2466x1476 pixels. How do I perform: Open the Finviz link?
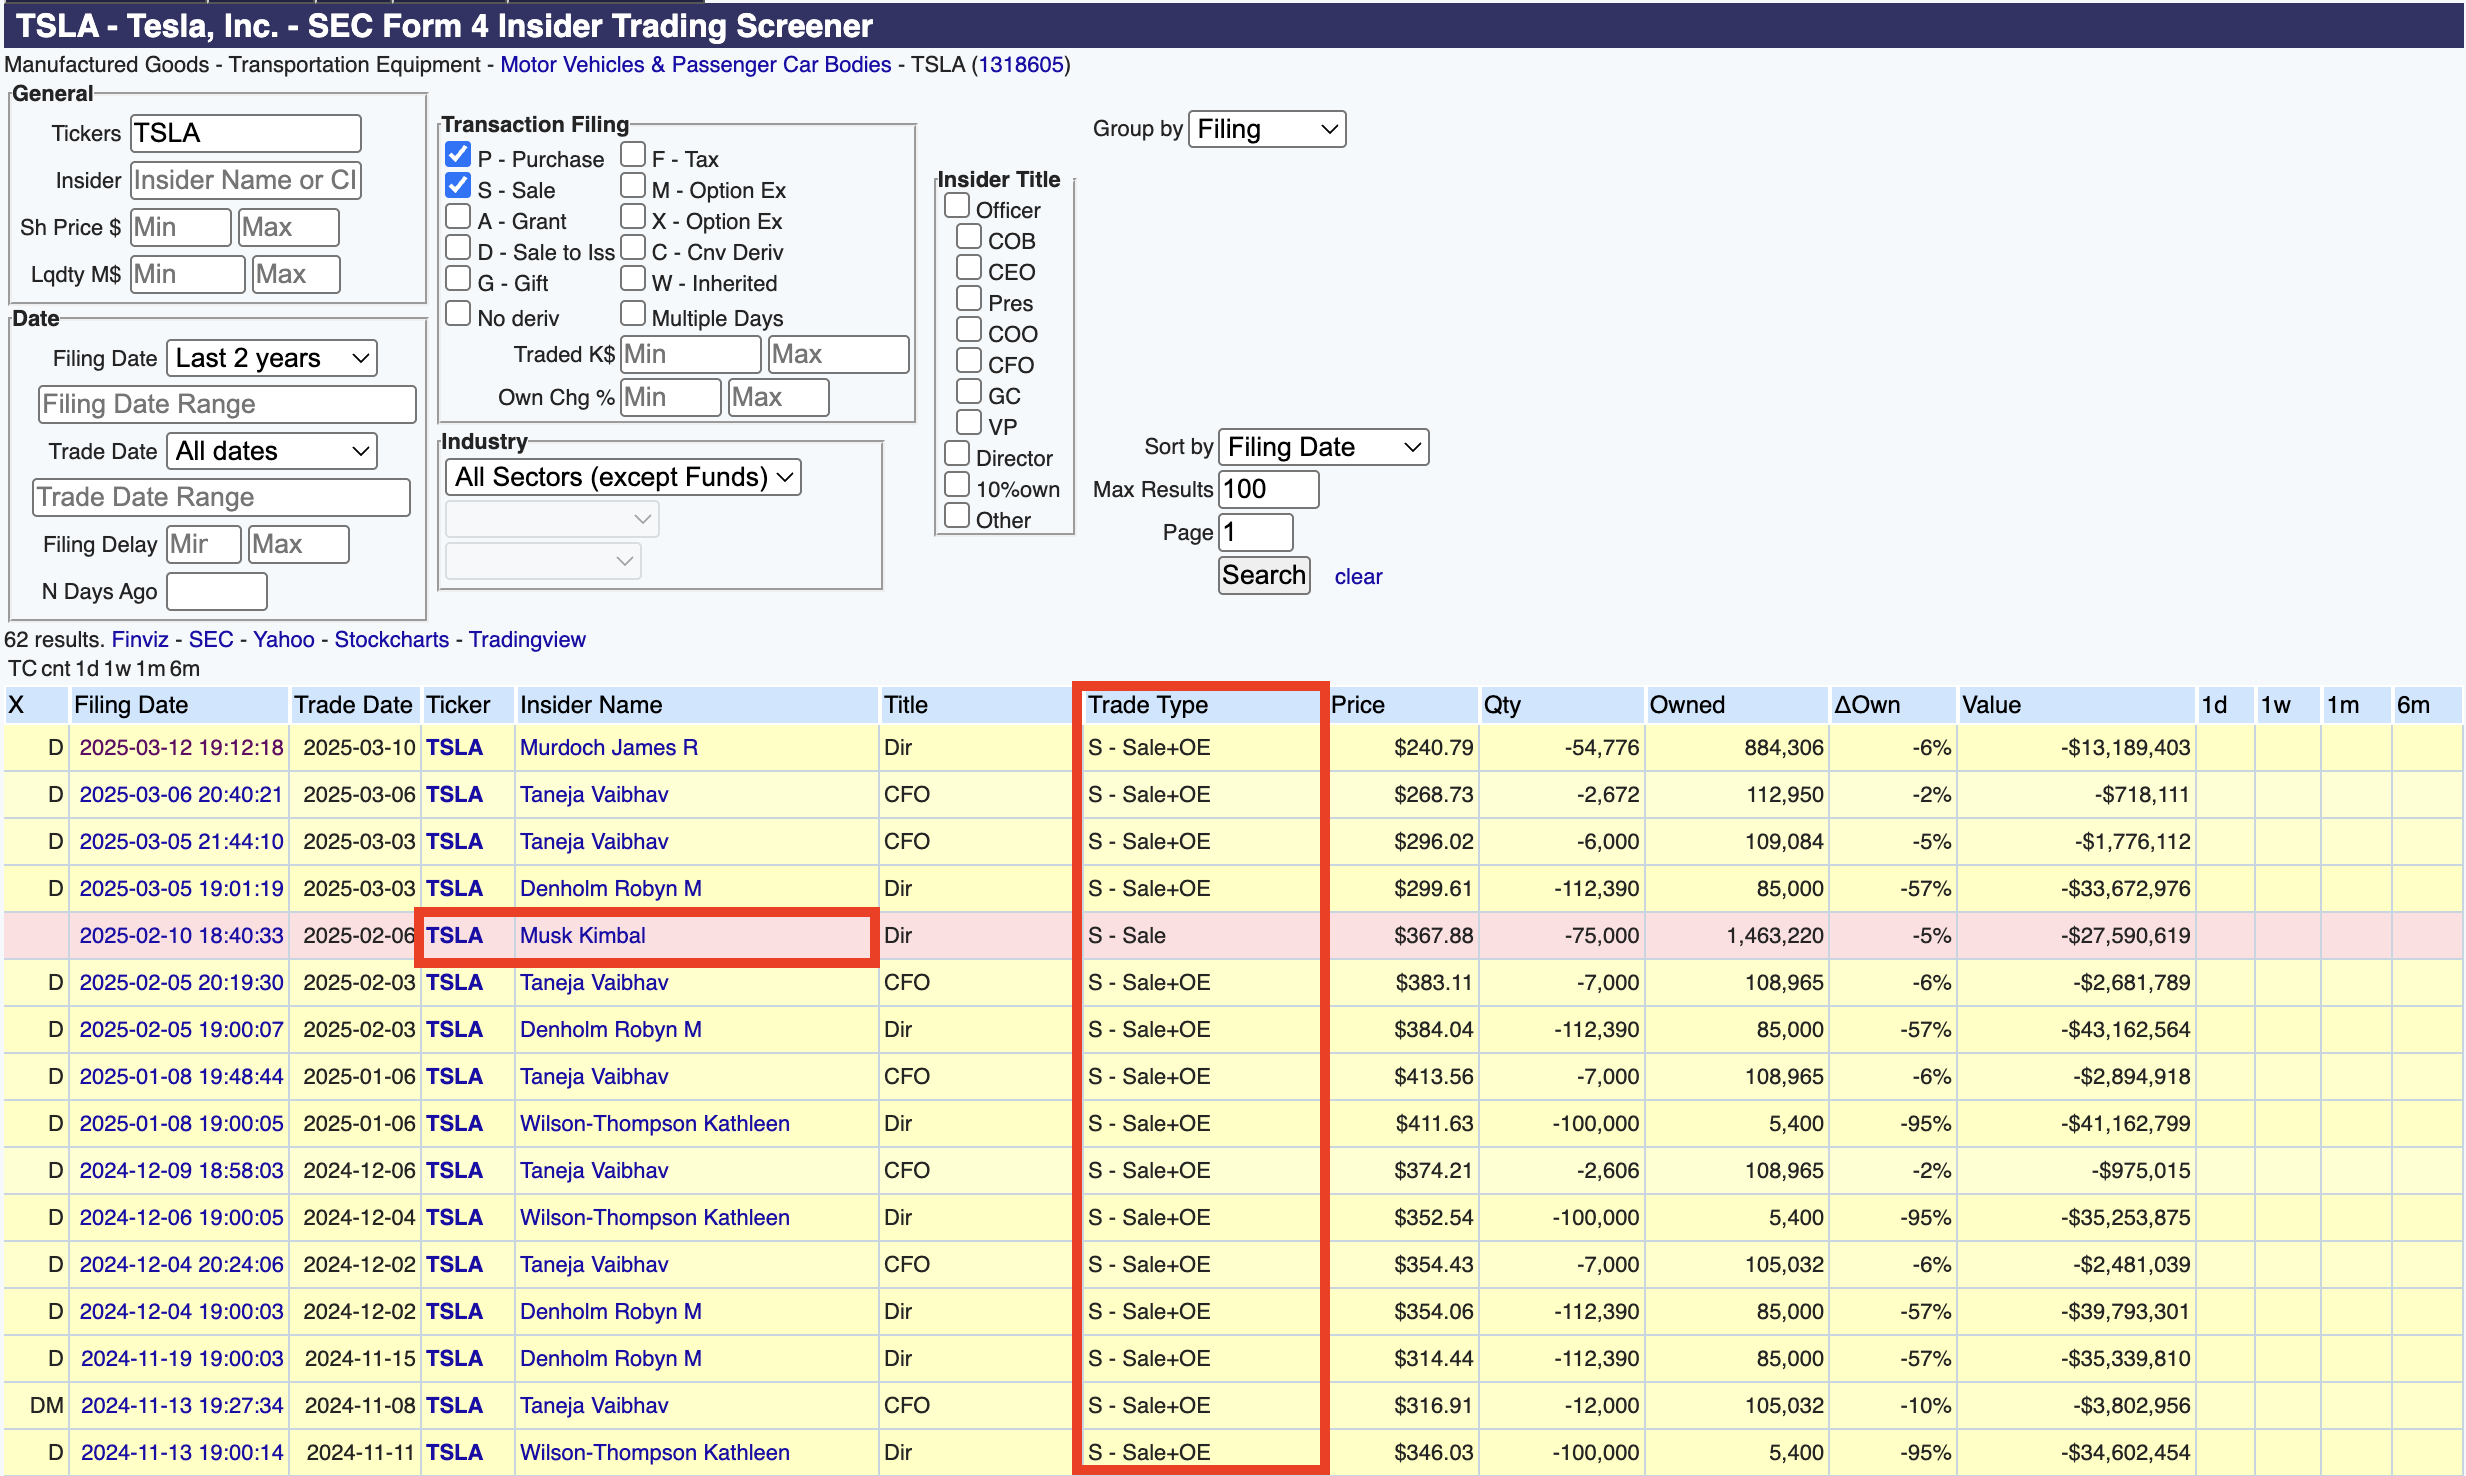(139, 640)
